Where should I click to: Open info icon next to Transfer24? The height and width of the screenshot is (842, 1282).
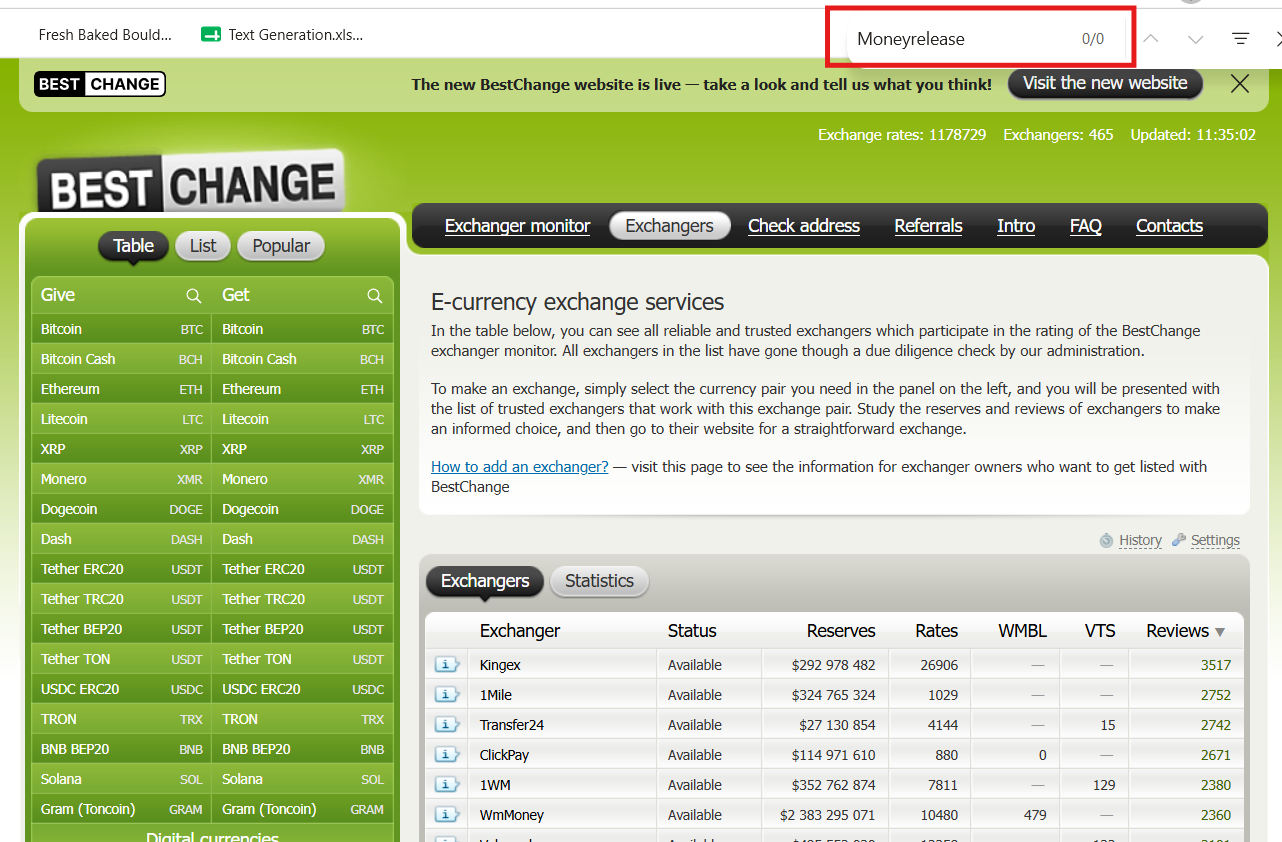(446, 725)
